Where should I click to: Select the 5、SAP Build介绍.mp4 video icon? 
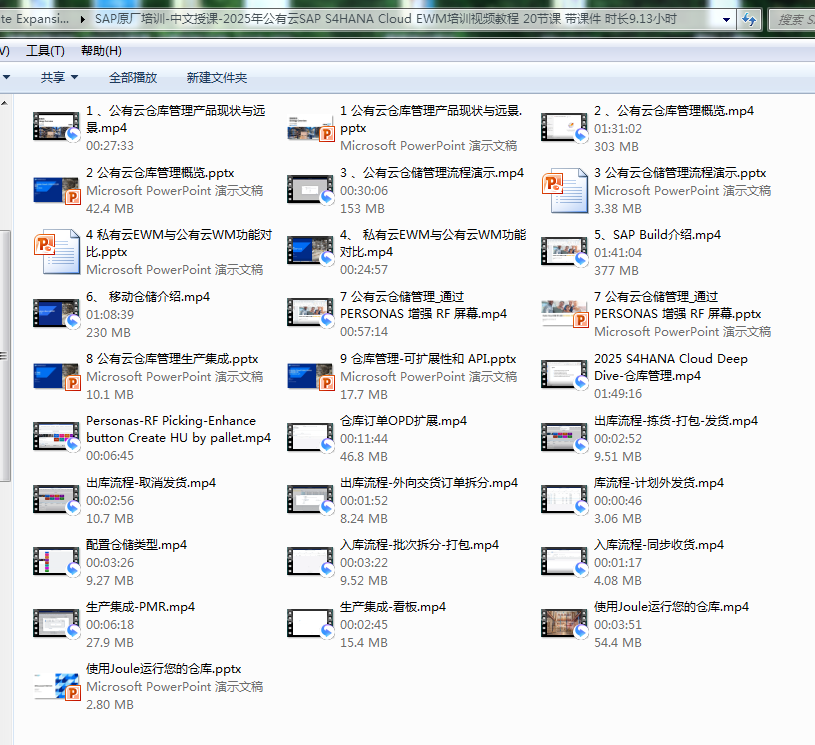(563, 251)
